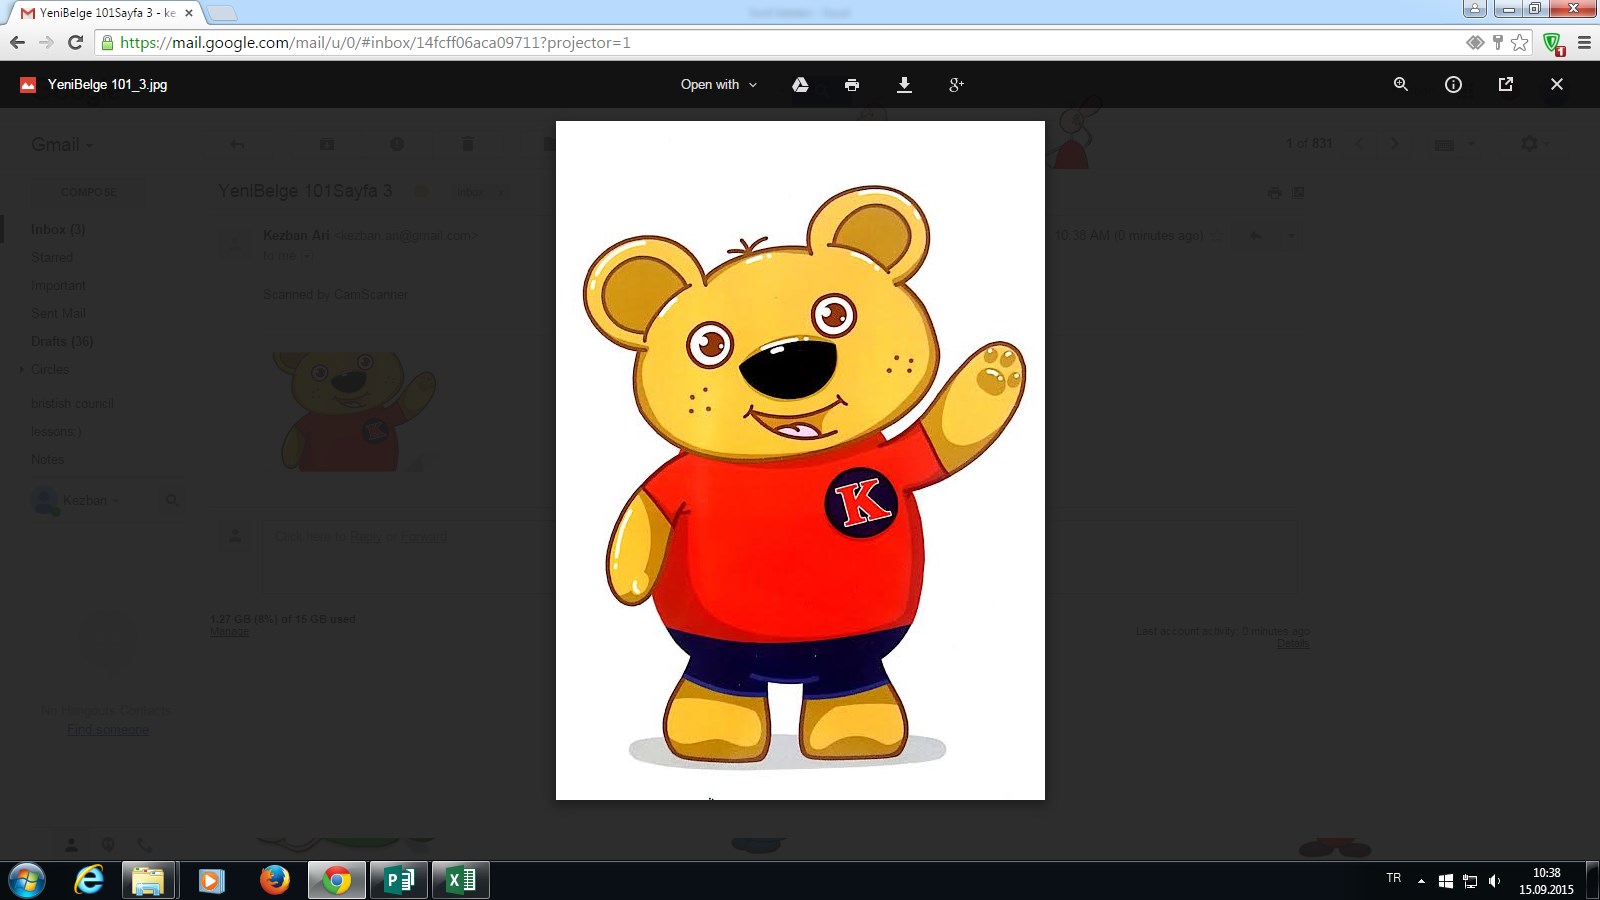Click bear attachment thumbnail in email

click(356, 410)
